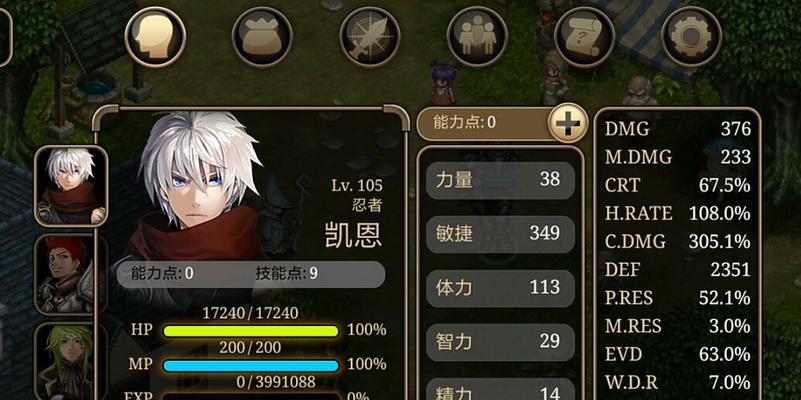Select the 体力 113 attribute row
This screenshot has width=801, height=400.
[500, 289]
